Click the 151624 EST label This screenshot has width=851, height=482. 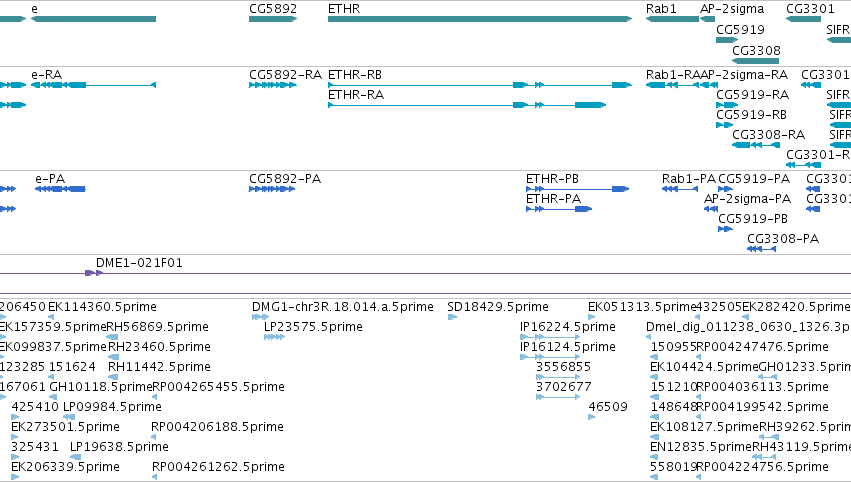[72, 367]
